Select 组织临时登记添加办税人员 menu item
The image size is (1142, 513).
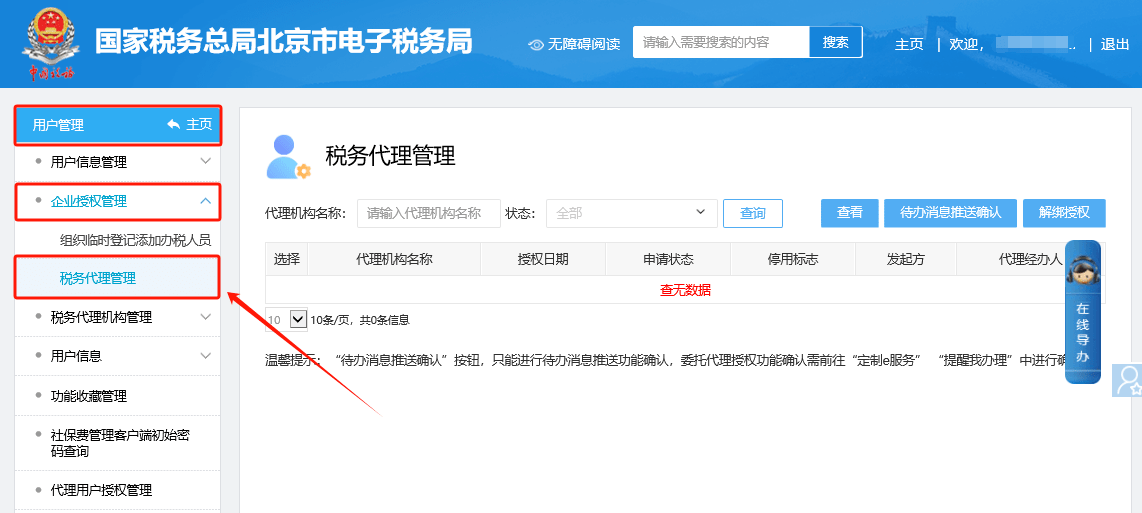tap(135, 241)
